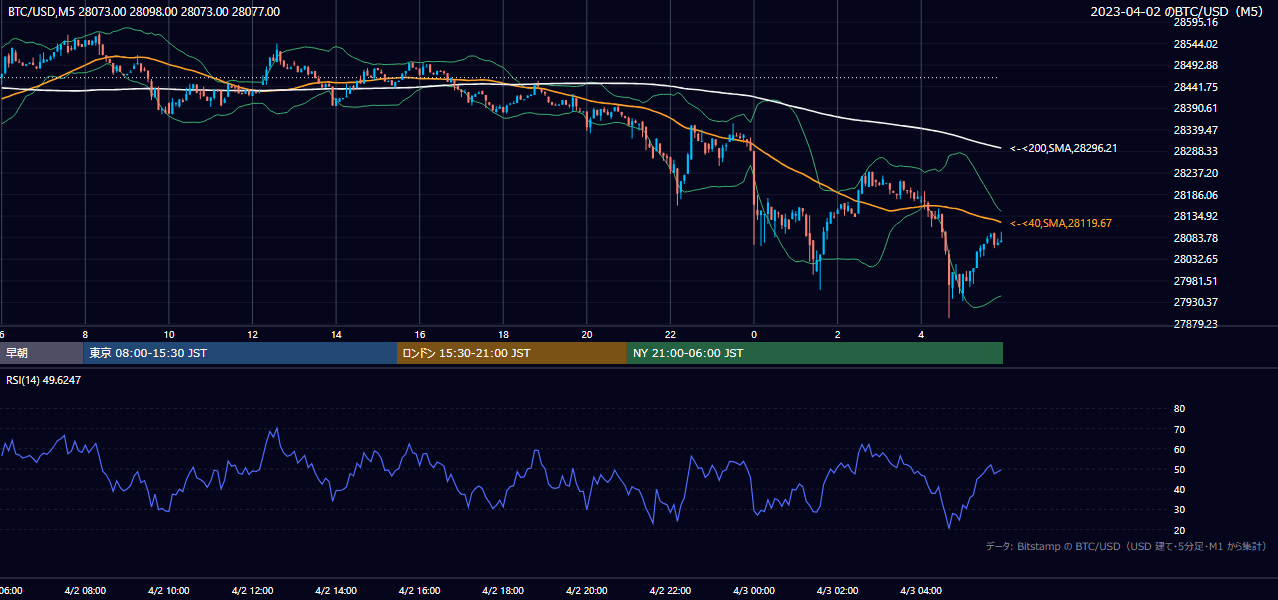
Task: Click price axis label 28288.33
Action: [x=1195, y=151]
